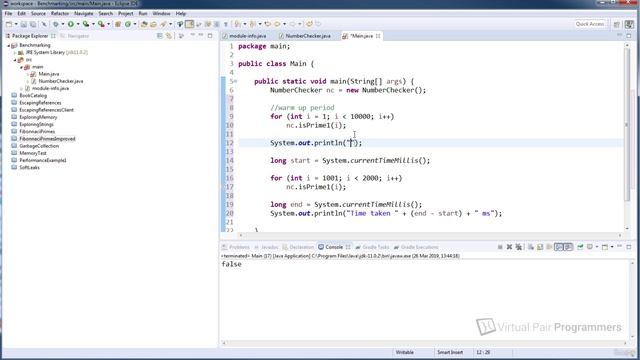Open the Gradle Tasks tab
The image size is (640, 360).
click(x=372, y=247)
